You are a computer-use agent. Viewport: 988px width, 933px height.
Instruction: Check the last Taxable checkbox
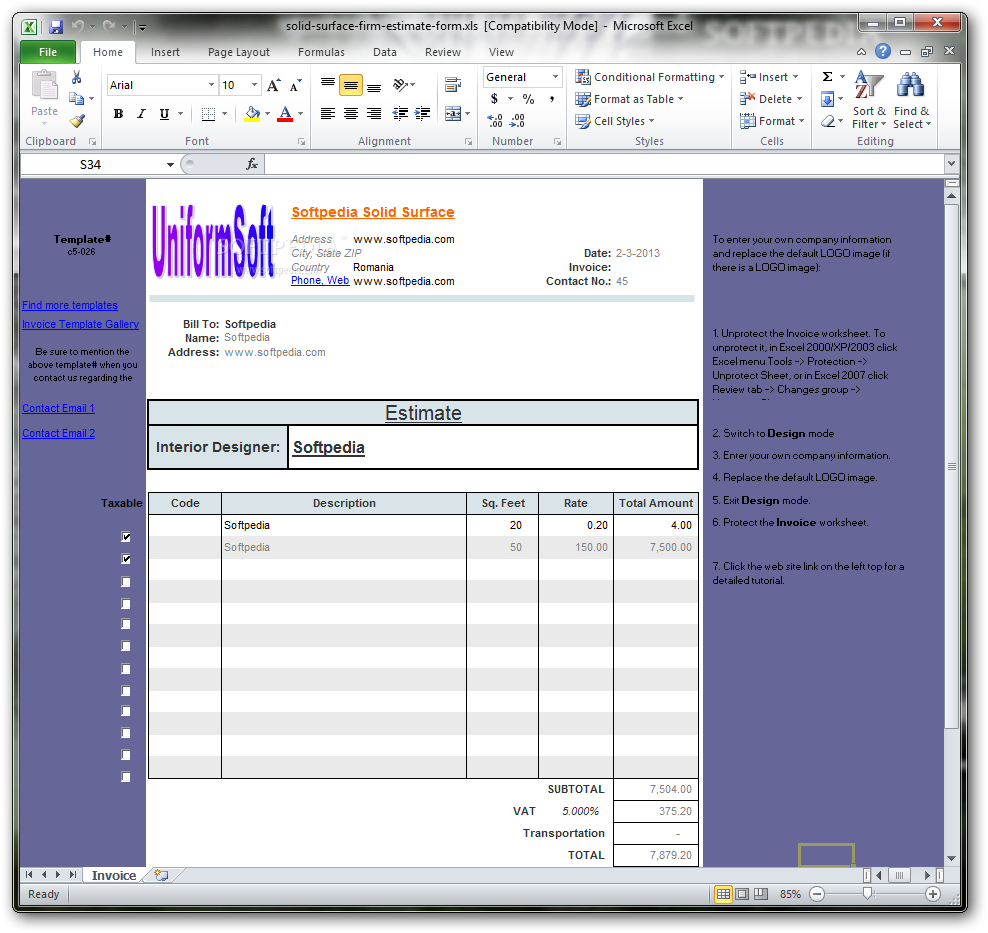coord(126,777)
